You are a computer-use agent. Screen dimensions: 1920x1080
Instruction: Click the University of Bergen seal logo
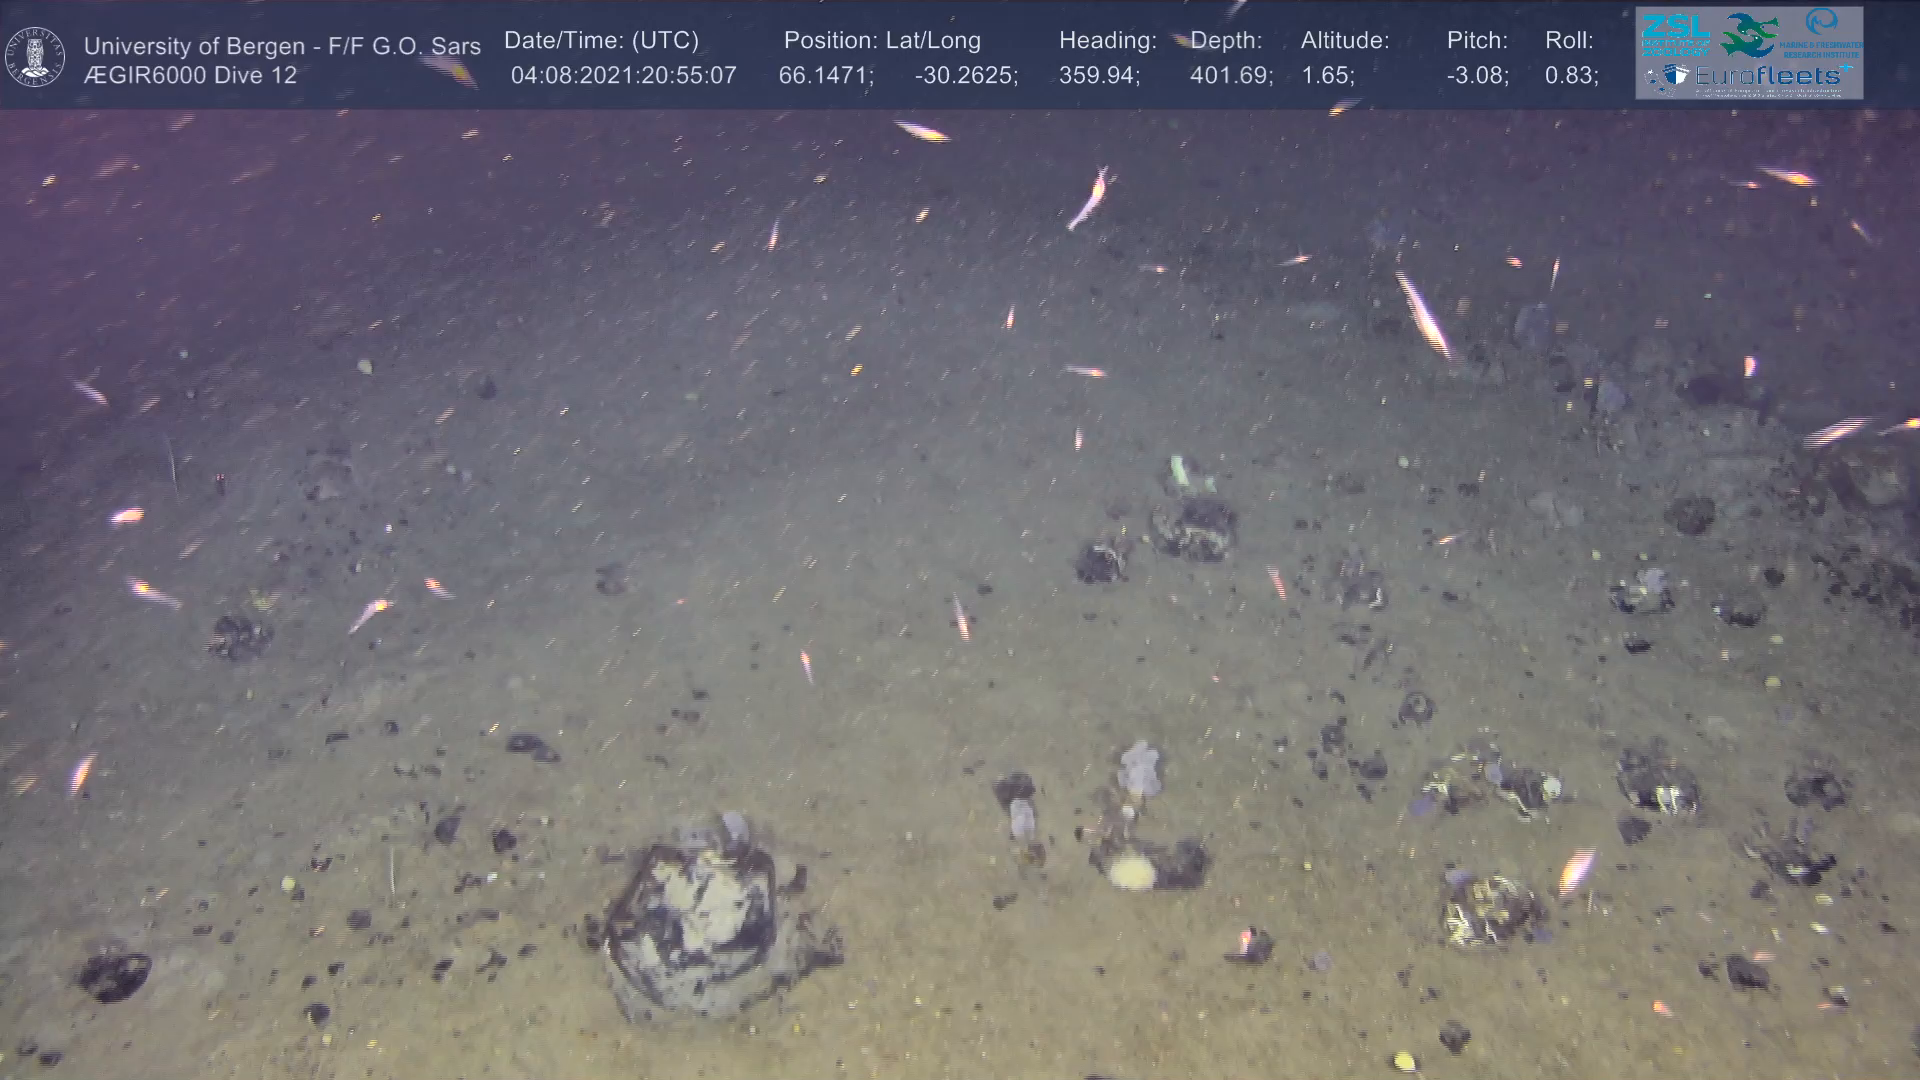tap(35, 57)
